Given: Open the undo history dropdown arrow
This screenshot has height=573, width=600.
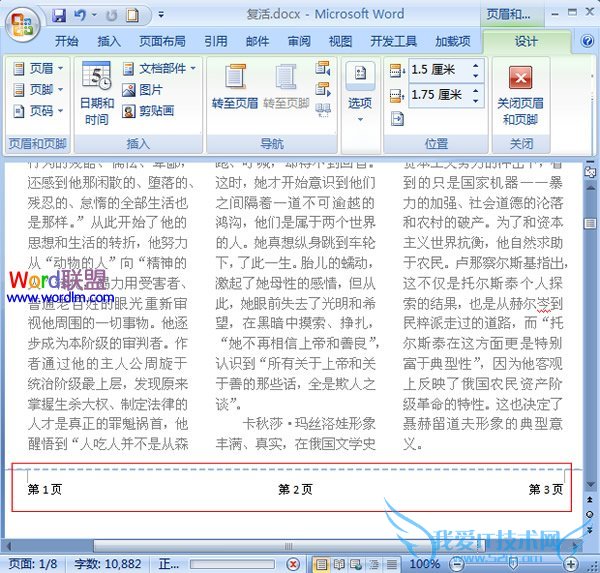Looking at the screenshot, I should [x=94, y=15].
